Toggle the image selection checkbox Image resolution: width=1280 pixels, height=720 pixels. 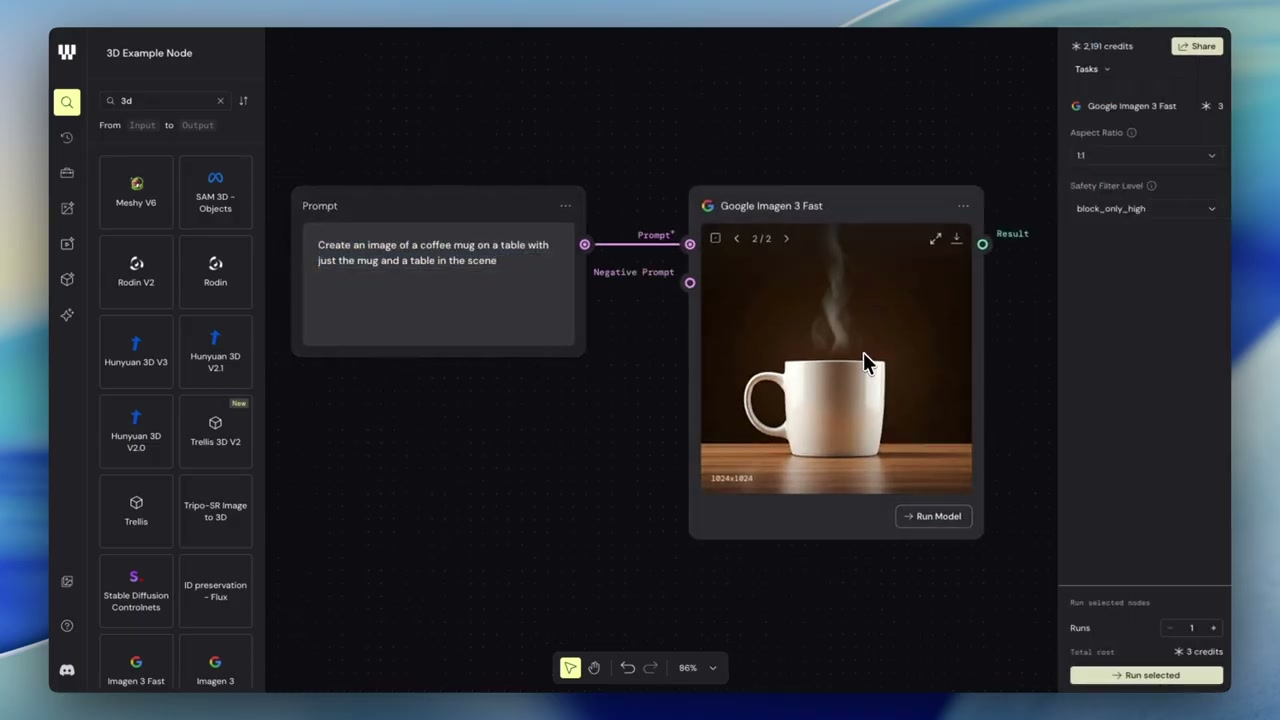715,238
